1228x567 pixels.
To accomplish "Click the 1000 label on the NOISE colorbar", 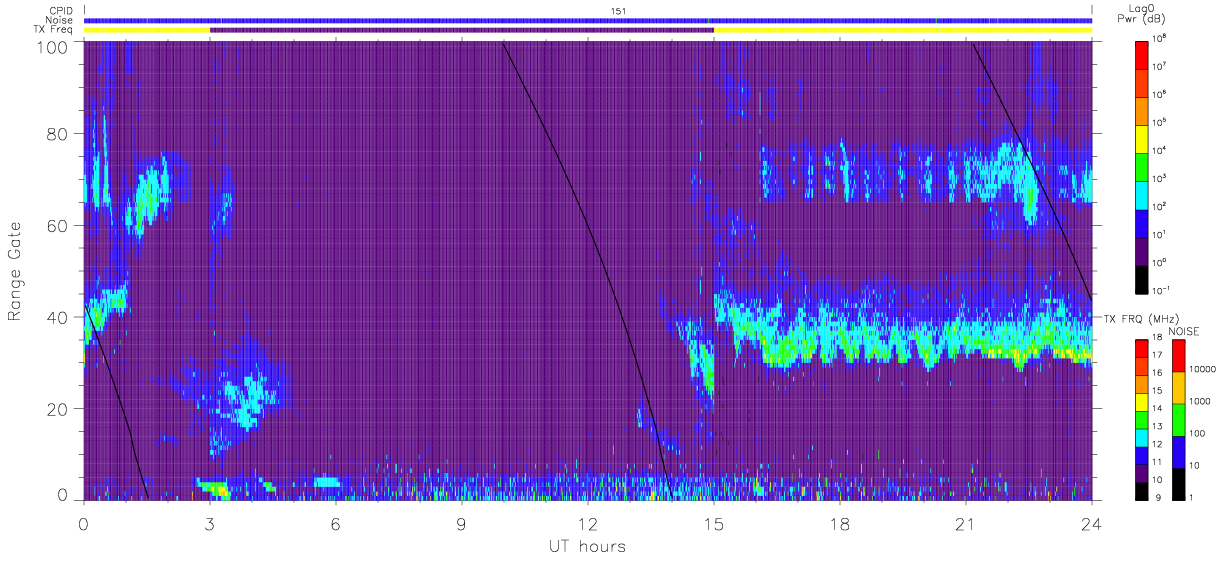I will (x=1199, y=402).
